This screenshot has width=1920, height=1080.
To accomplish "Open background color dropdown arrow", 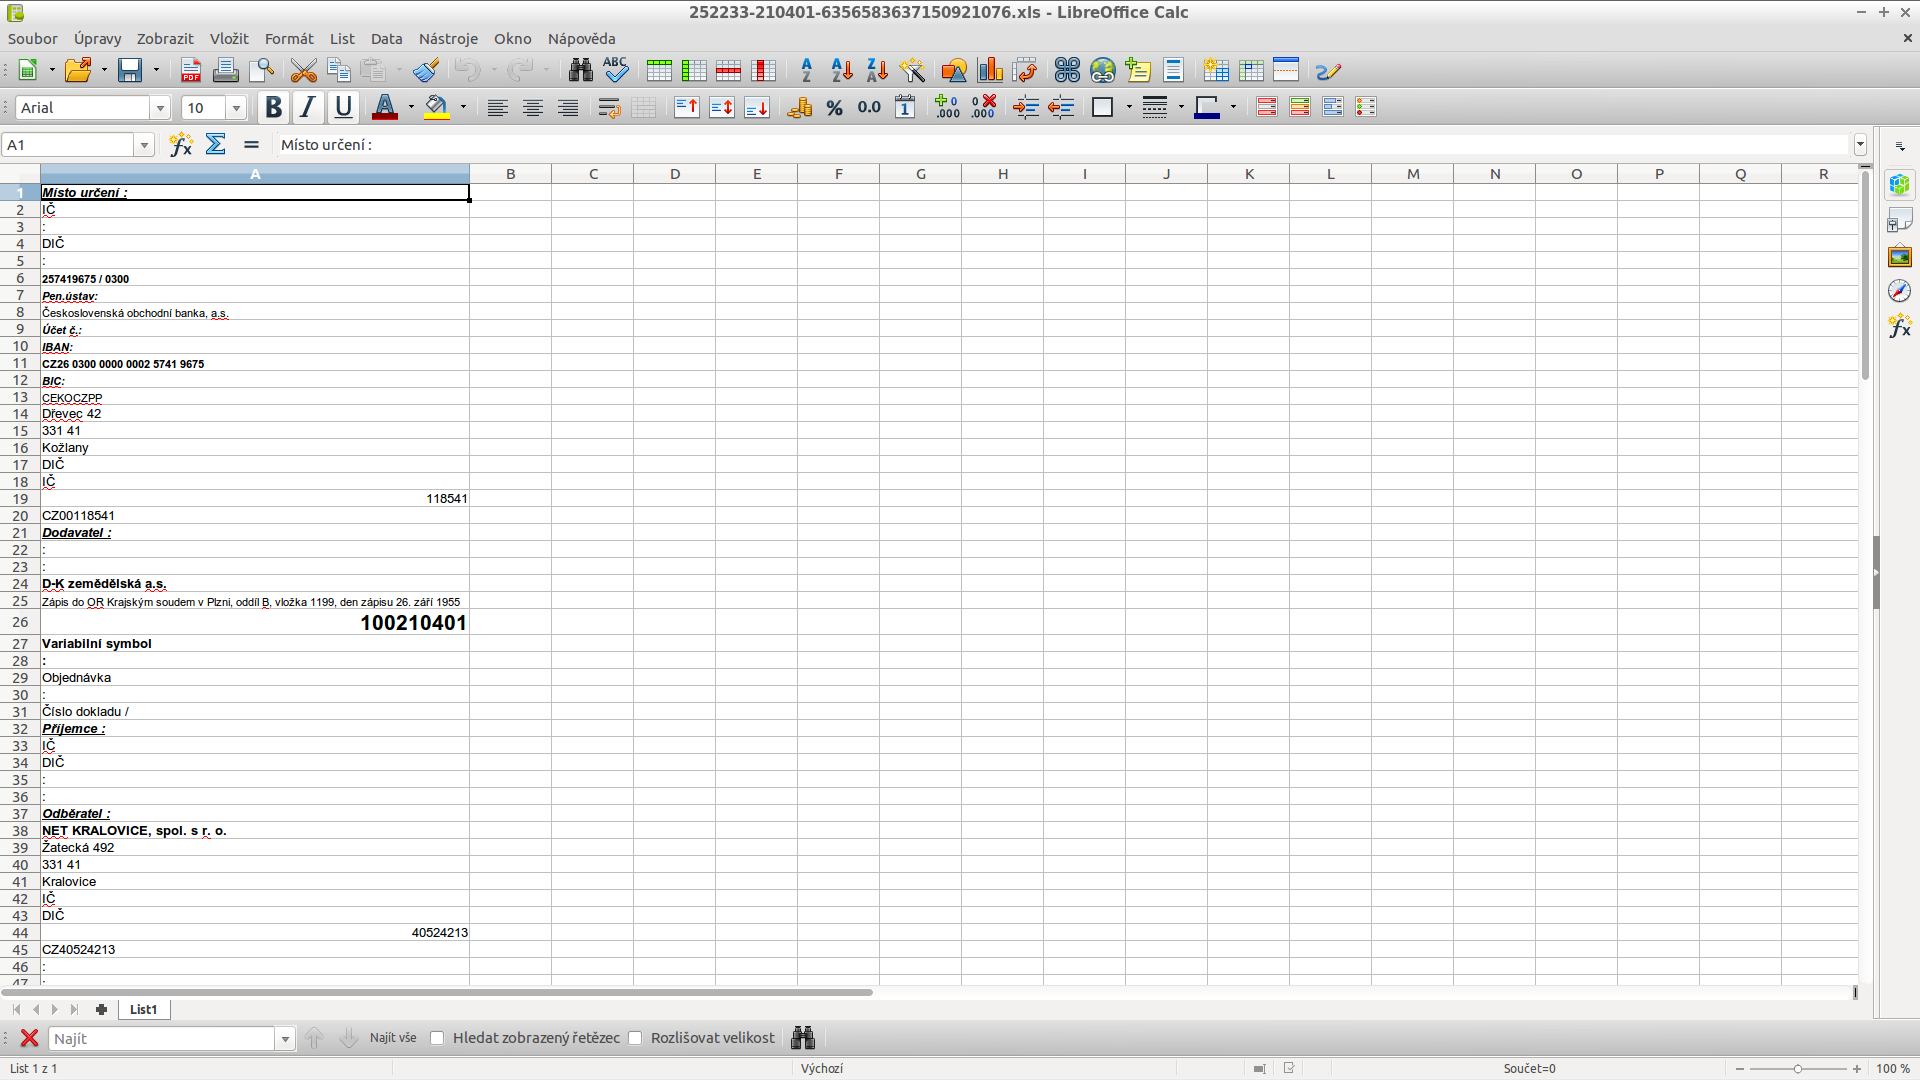I will pos(463,107).
